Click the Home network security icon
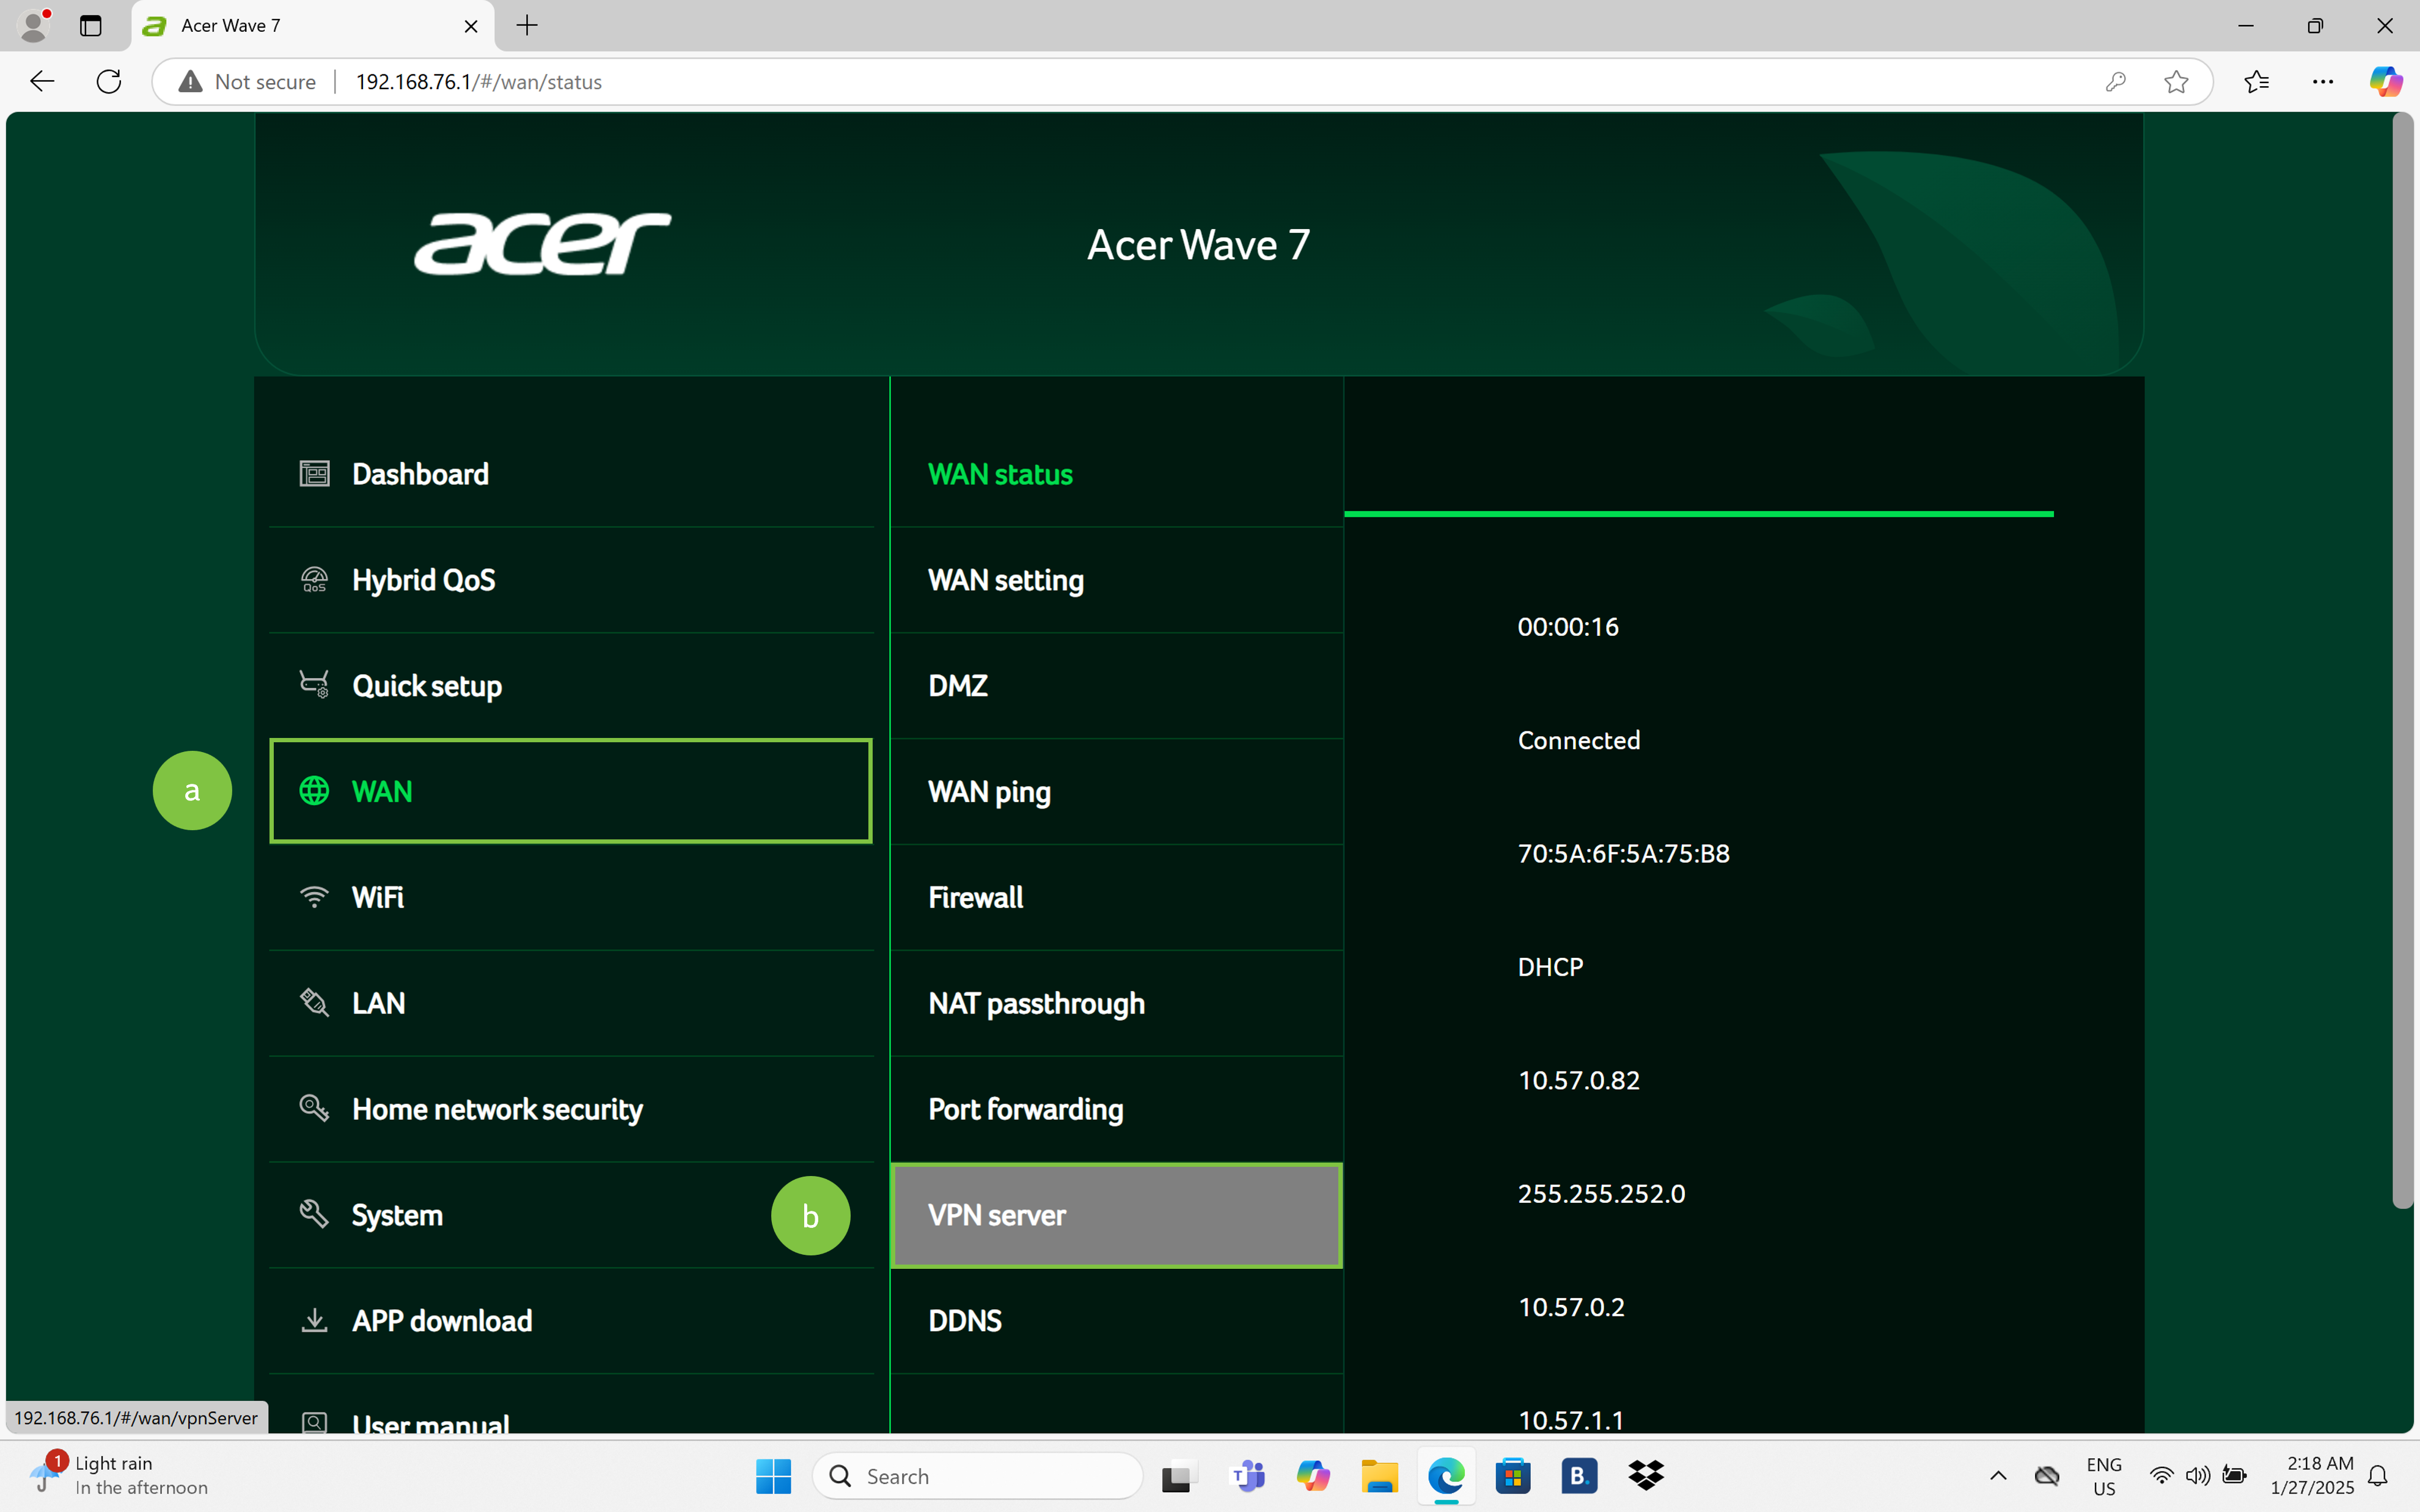 point(314,1108)
